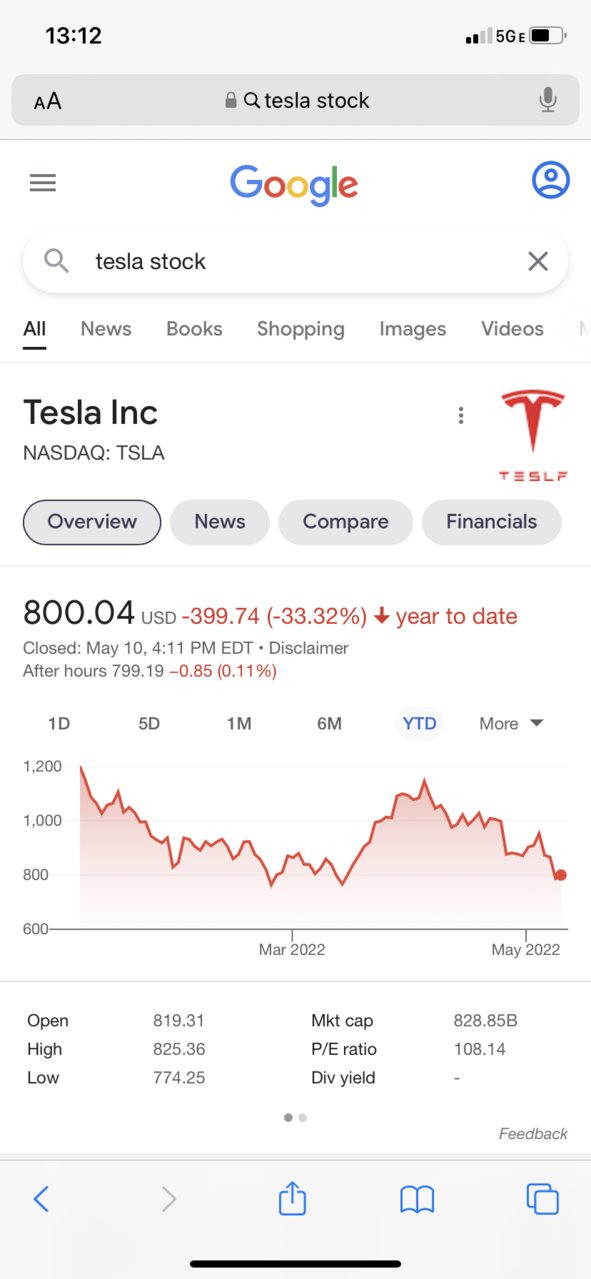The height and width of the screenshot is (1279, 591).
Task: Open the Disclaimer link
Action: [309, 648]
